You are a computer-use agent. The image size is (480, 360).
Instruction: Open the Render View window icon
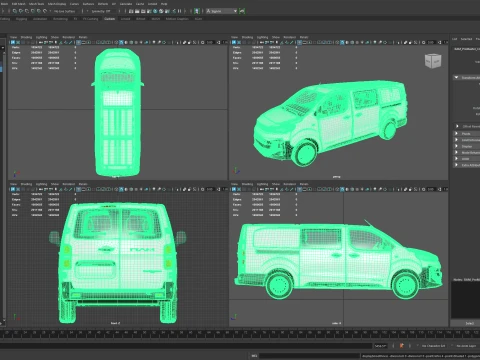tap(131, 11)
